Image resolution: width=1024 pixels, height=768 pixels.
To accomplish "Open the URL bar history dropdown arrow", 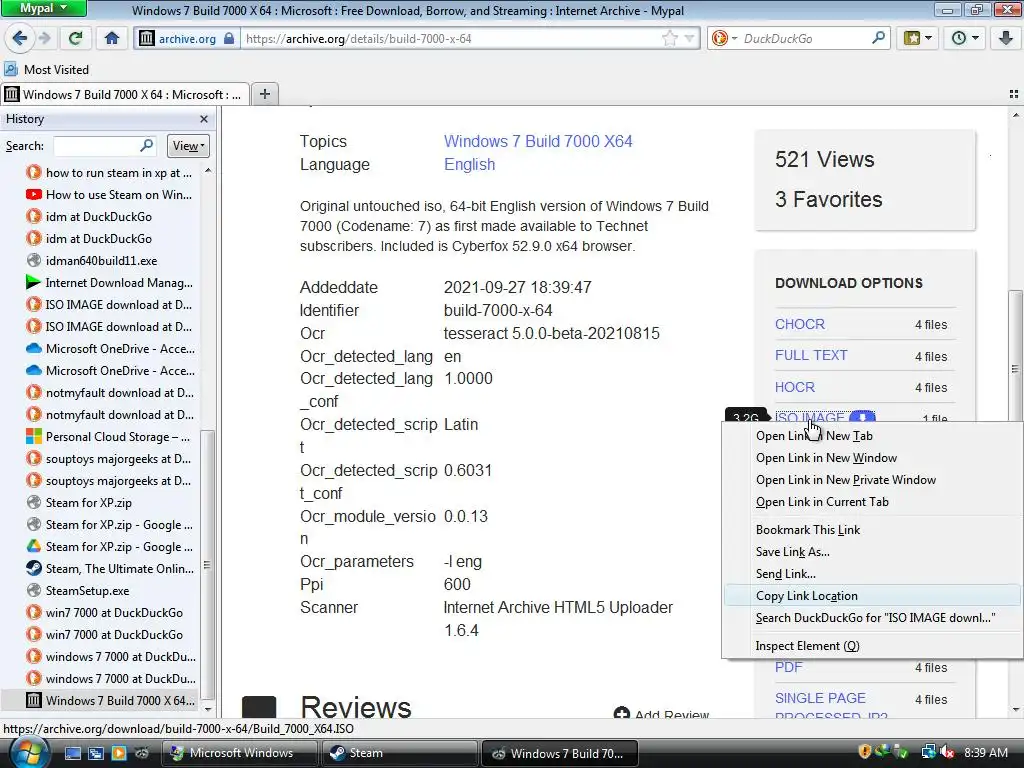I will (690, 39).
